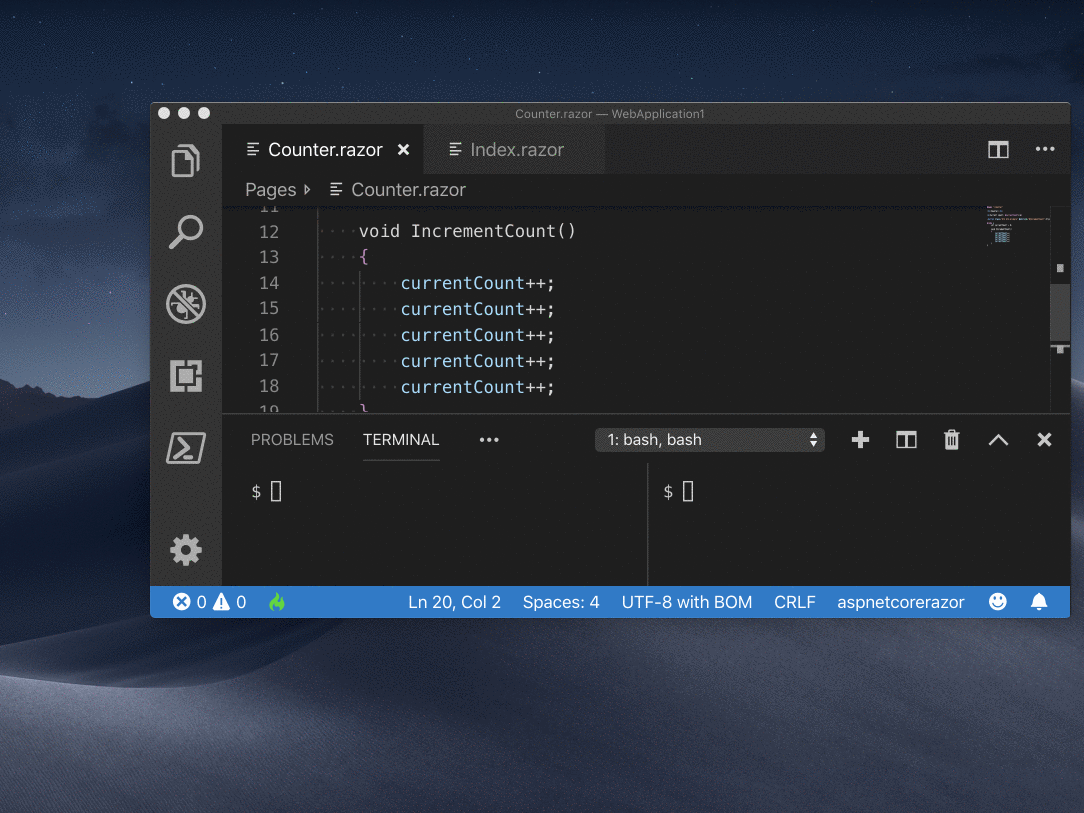Close the terminal panel
Image resolution: width=1084 pixels, height=813 pixels.
1044,440
